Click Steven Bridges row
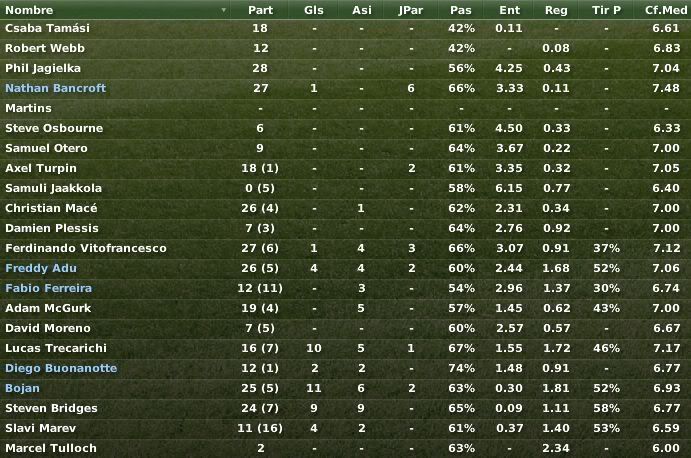691x458 pixels. pos(346,408)
